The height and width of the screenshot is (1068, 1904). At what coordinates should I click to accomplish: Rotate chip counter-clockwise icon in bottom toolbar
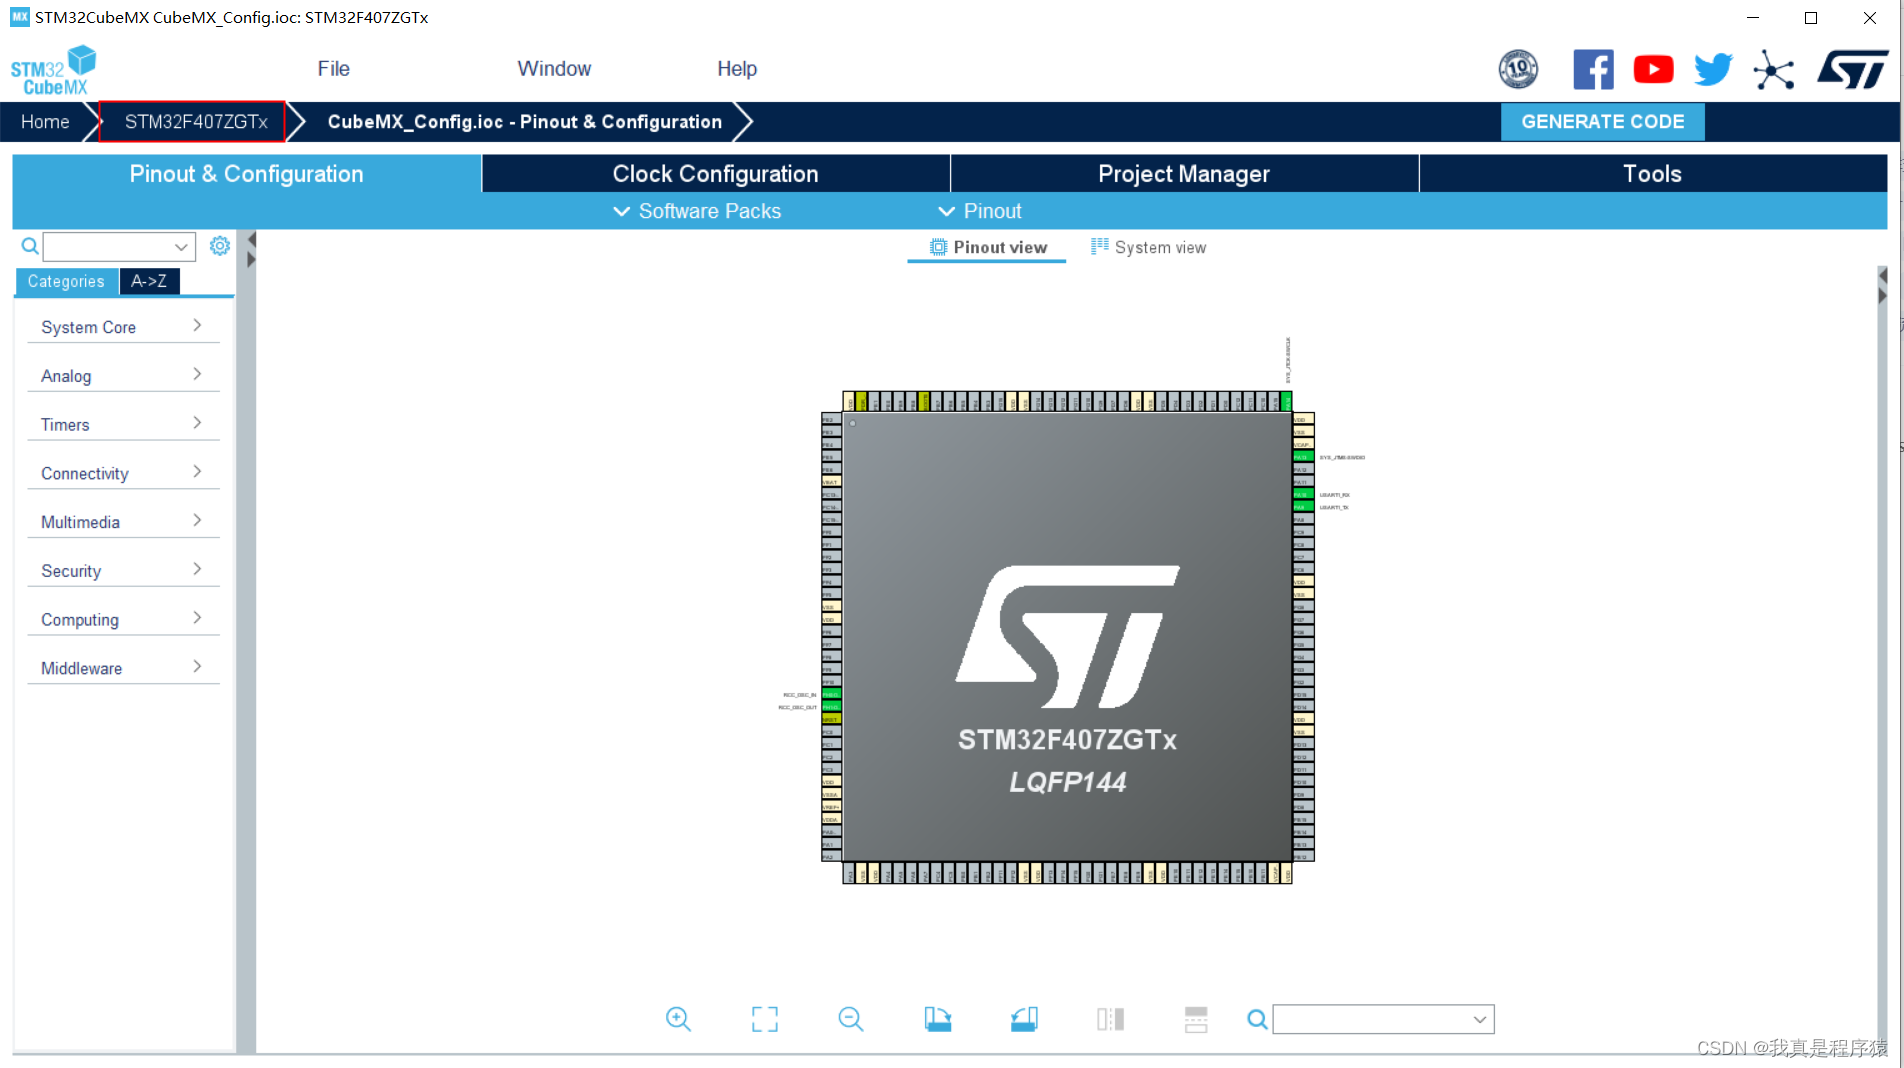(1024, 1019)
